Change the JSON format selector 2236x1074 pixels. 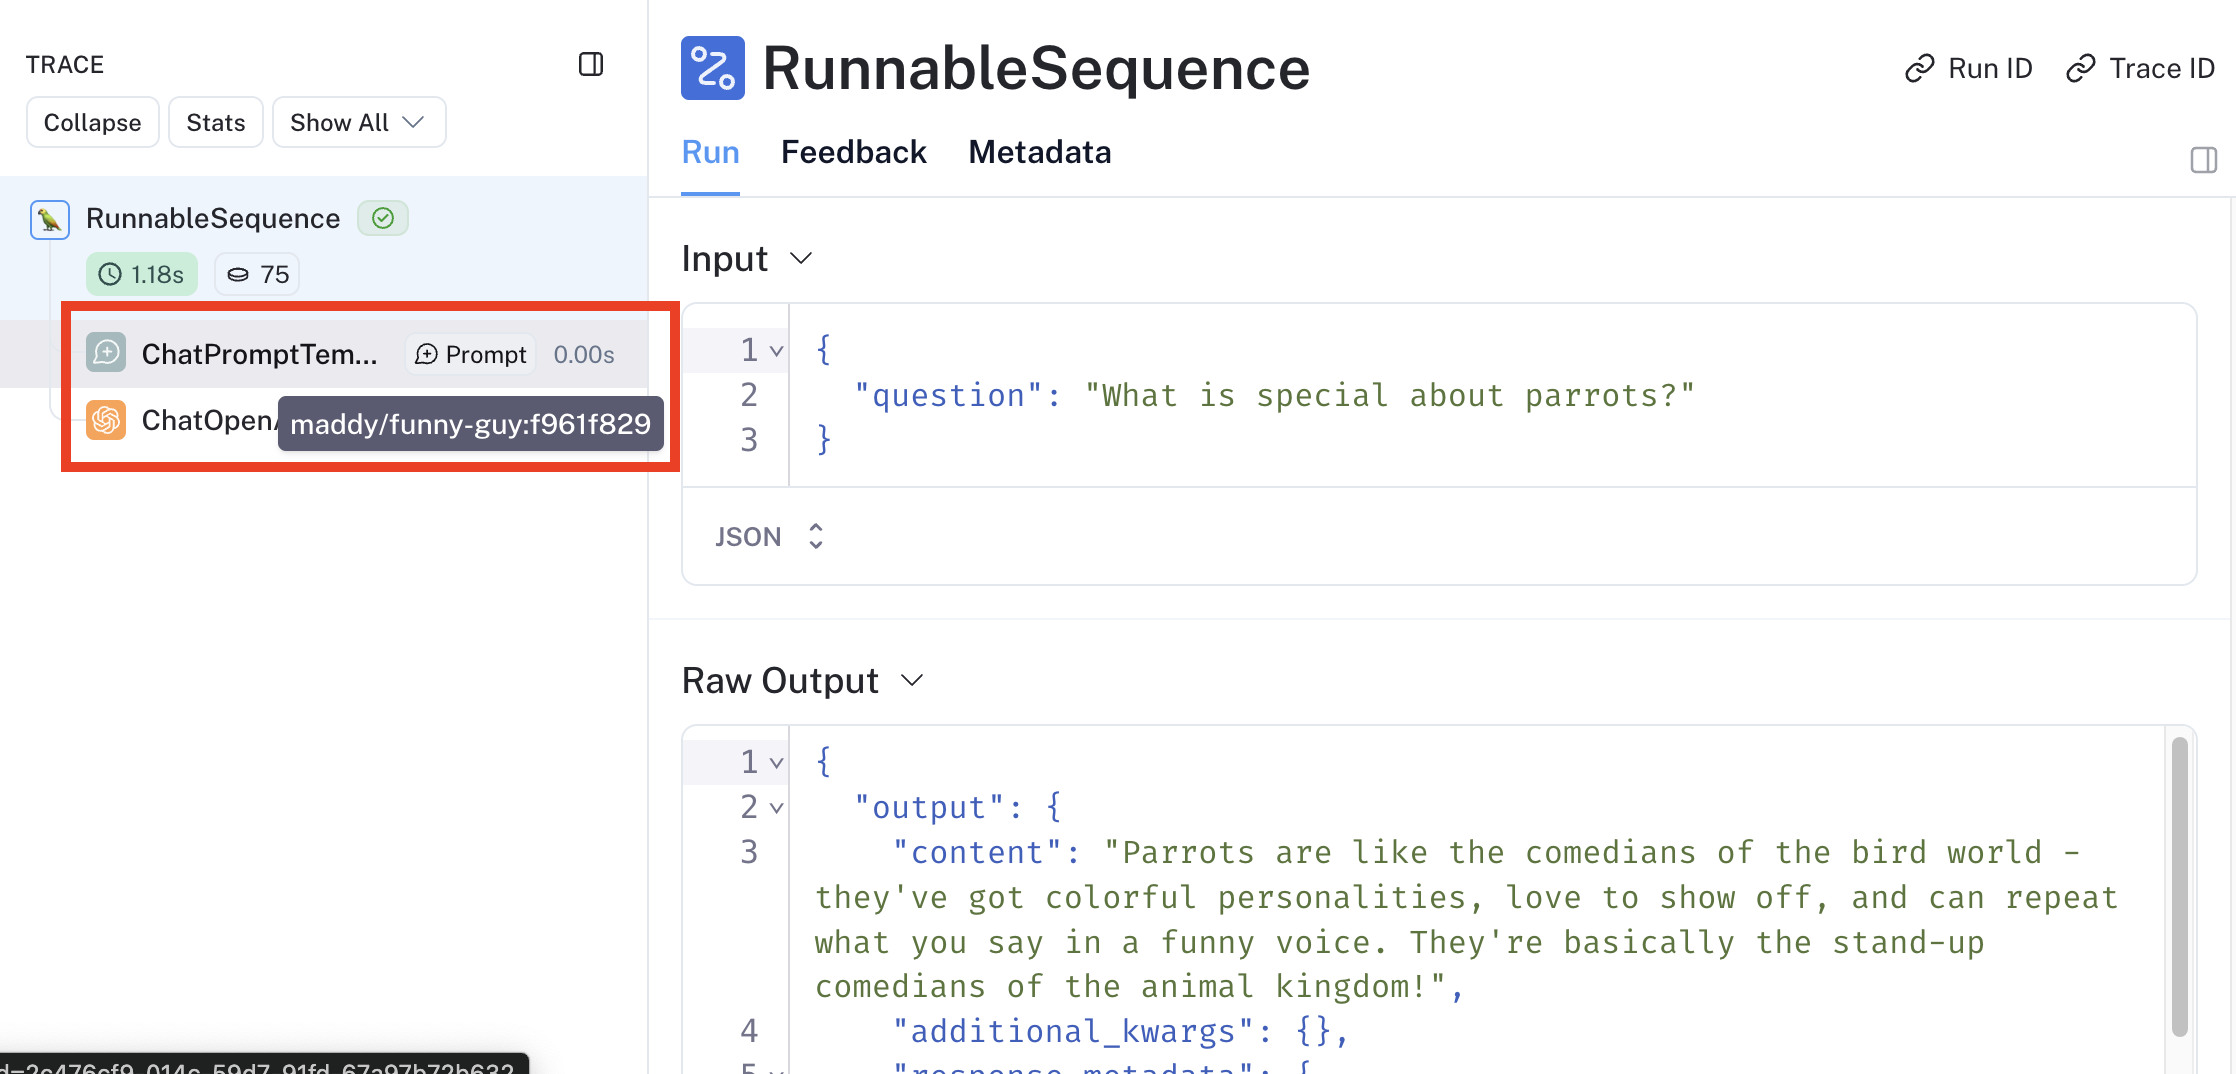point(769,537)
